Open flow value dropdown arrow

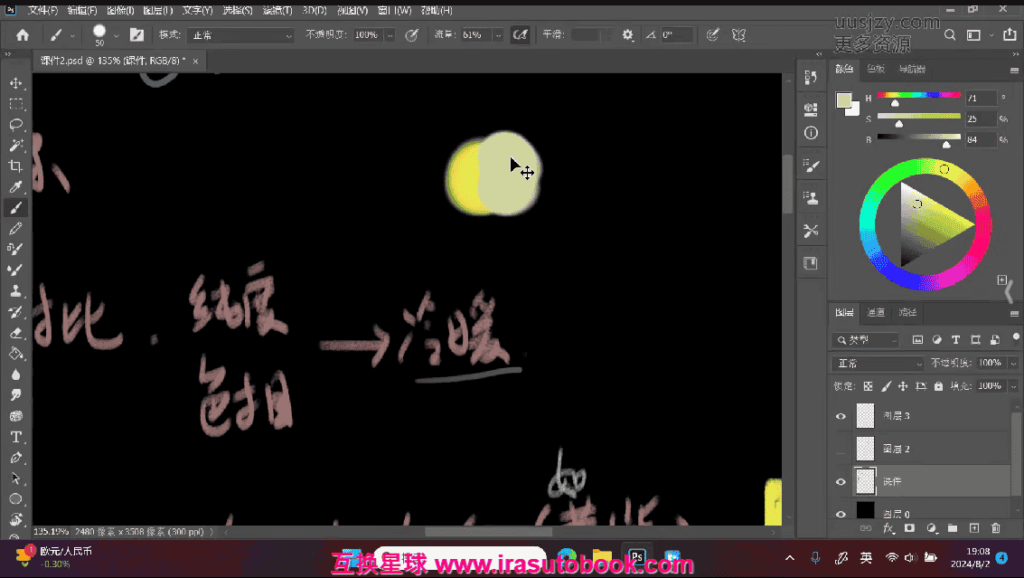(x=498, y=35)
